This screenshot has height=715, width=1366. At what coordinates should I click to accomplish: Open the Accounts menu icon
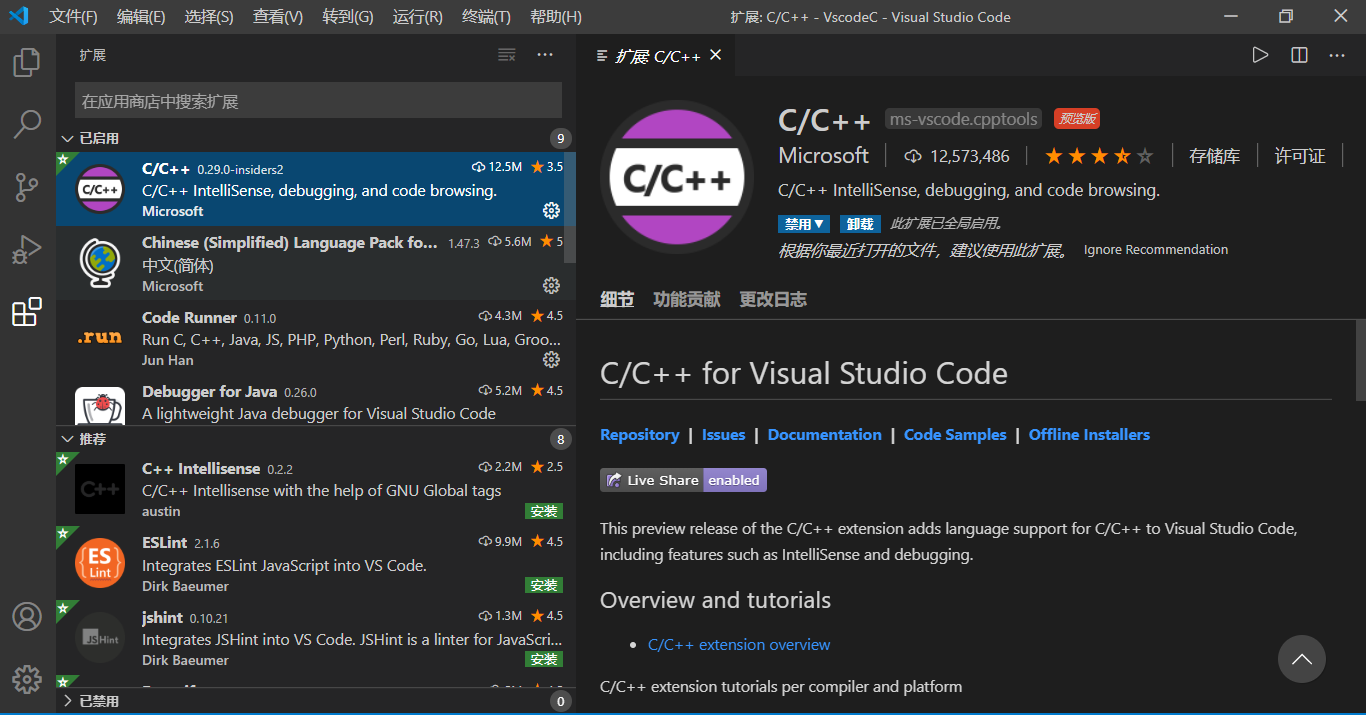pyautogui.click(x=27, y=616)
